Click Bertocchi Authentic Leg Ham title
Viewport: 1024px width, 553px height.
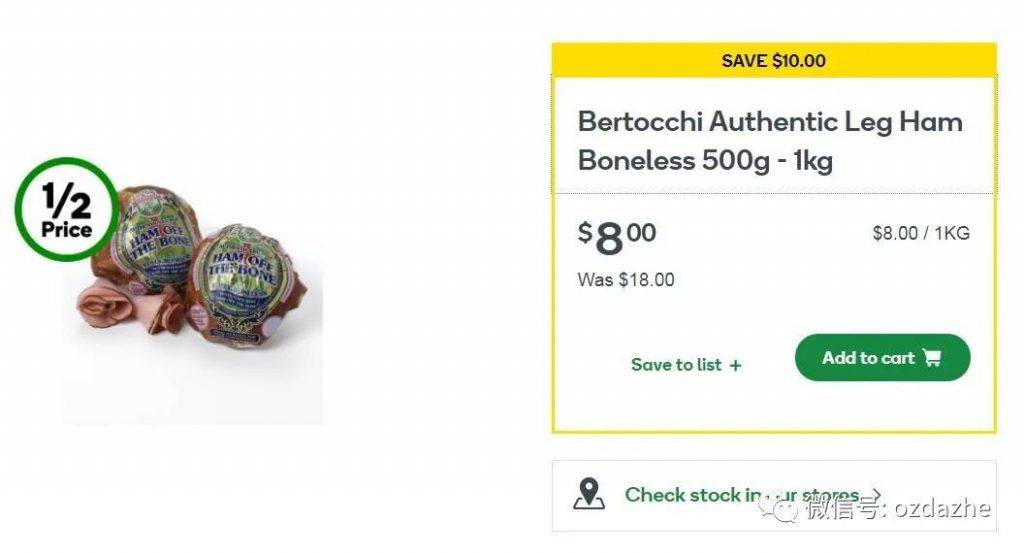(770, 122)
